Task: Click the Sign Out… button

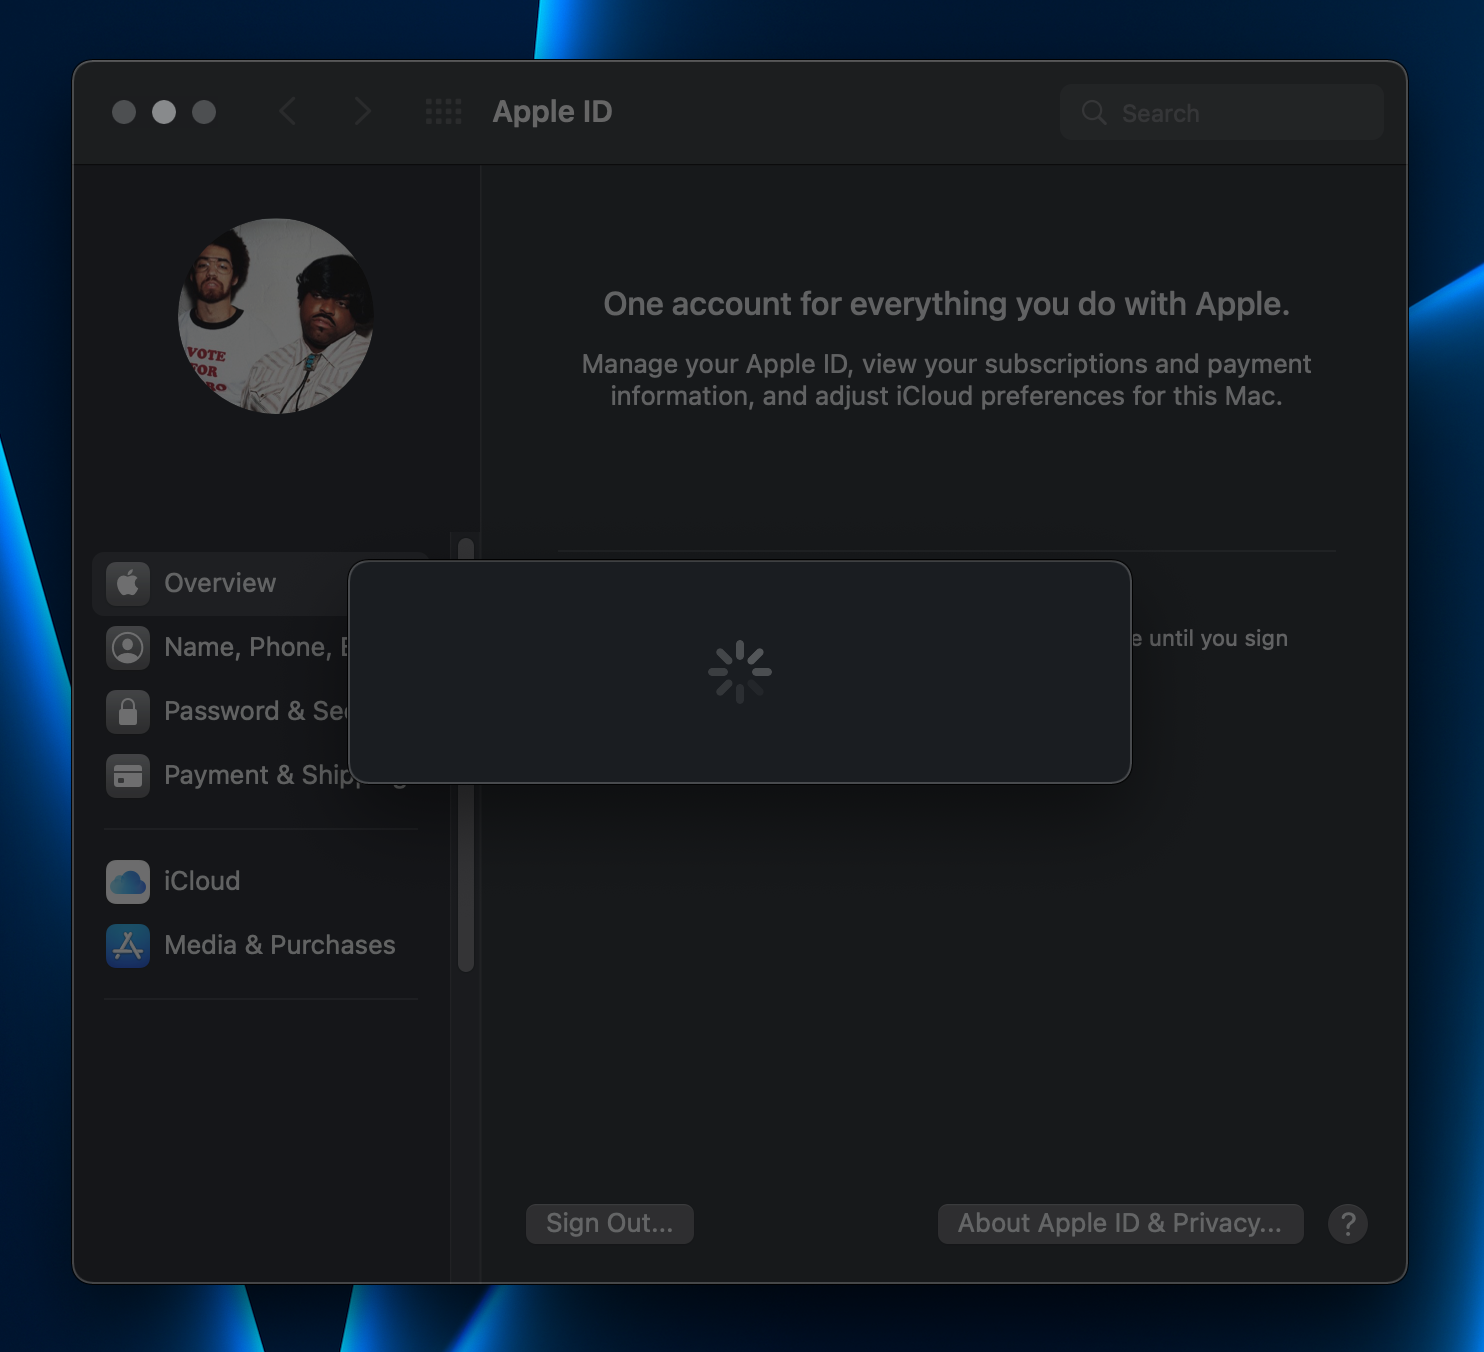Action: (x=610, y=1223)
